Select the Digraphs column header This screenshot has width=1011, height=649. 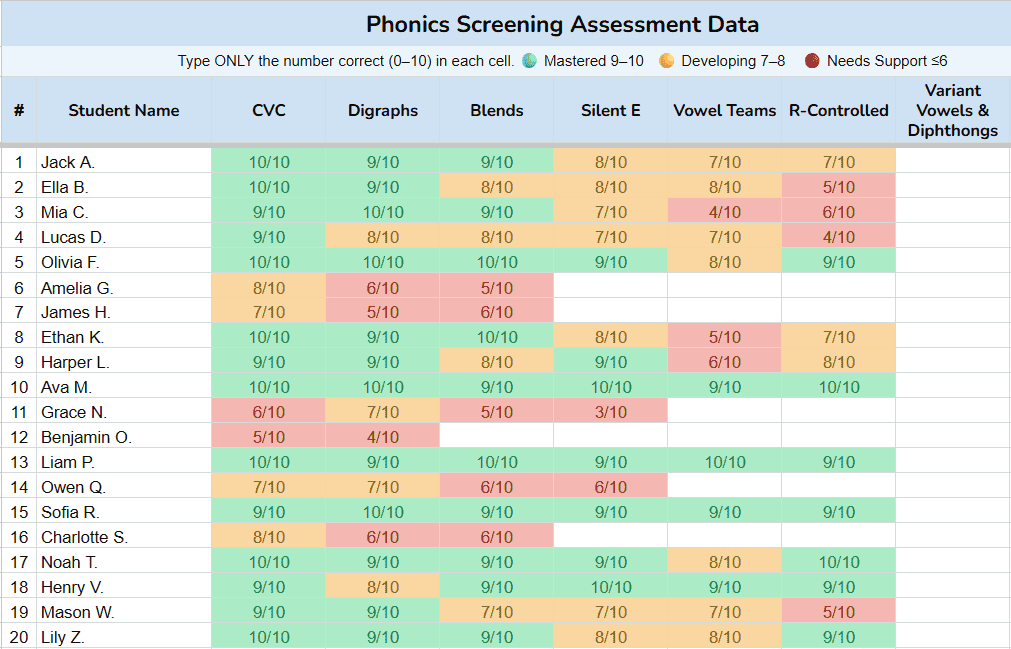(383, 110)
